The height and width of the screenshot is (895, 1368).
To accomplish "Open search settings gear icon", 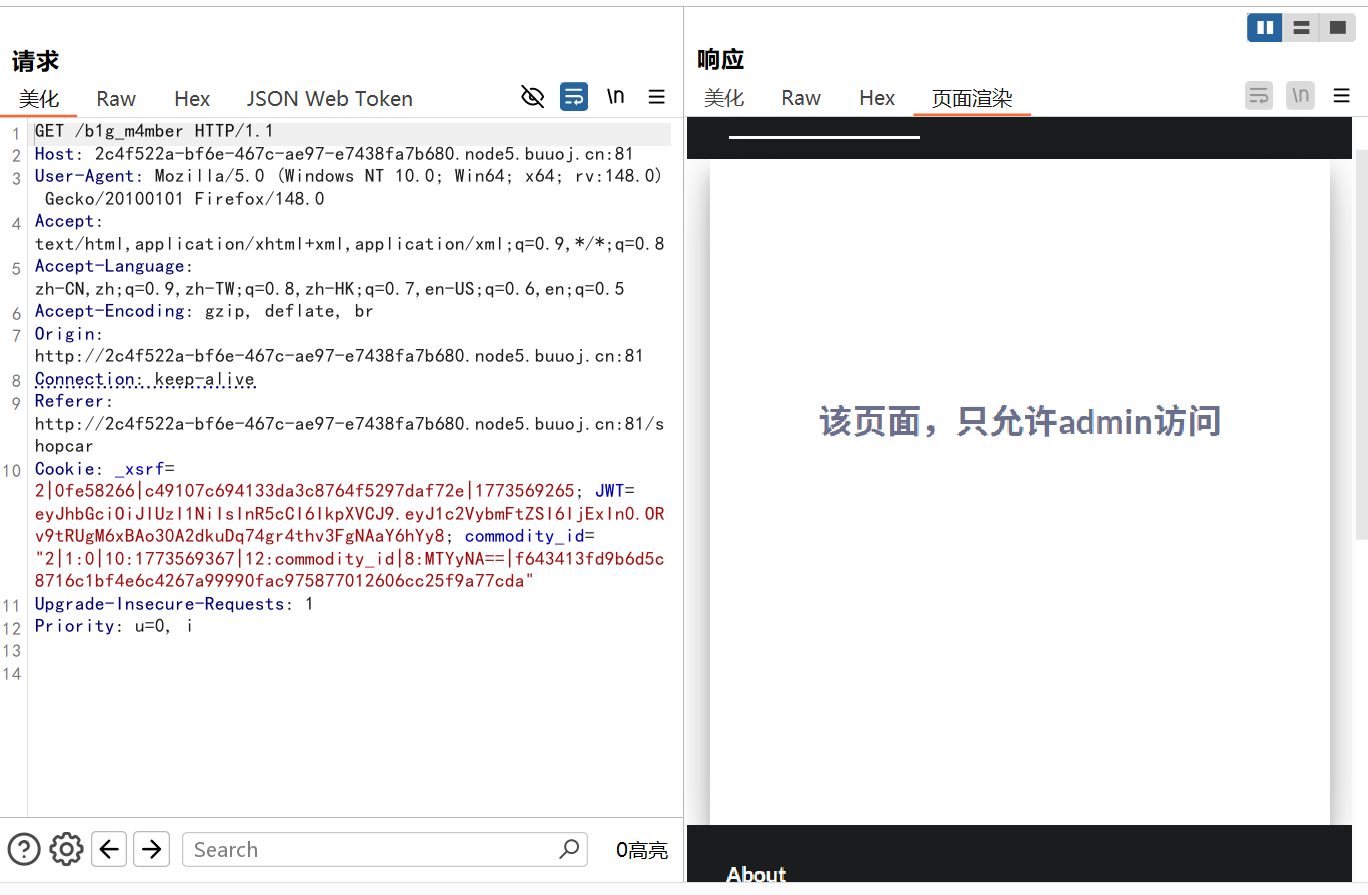I will pyautogui.click(x=66, y=849).
